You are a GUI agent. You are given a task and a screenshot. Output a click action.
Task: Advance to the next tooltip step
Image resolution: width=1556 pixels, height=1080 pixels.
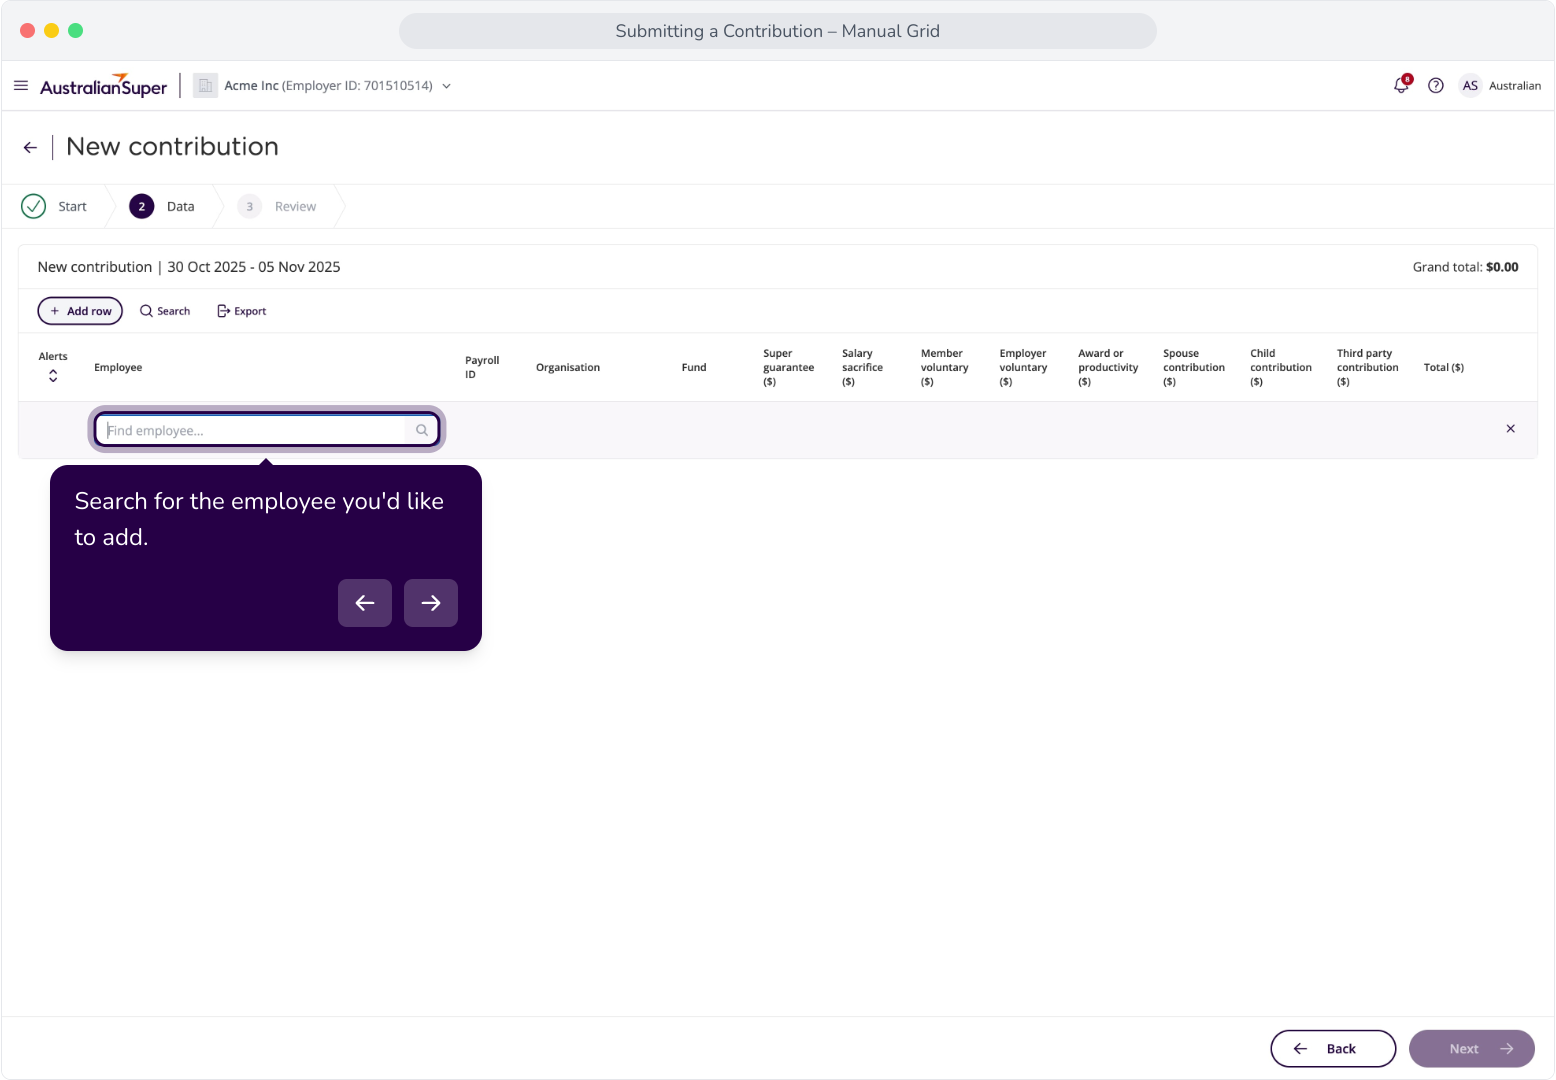pos(431,603)
